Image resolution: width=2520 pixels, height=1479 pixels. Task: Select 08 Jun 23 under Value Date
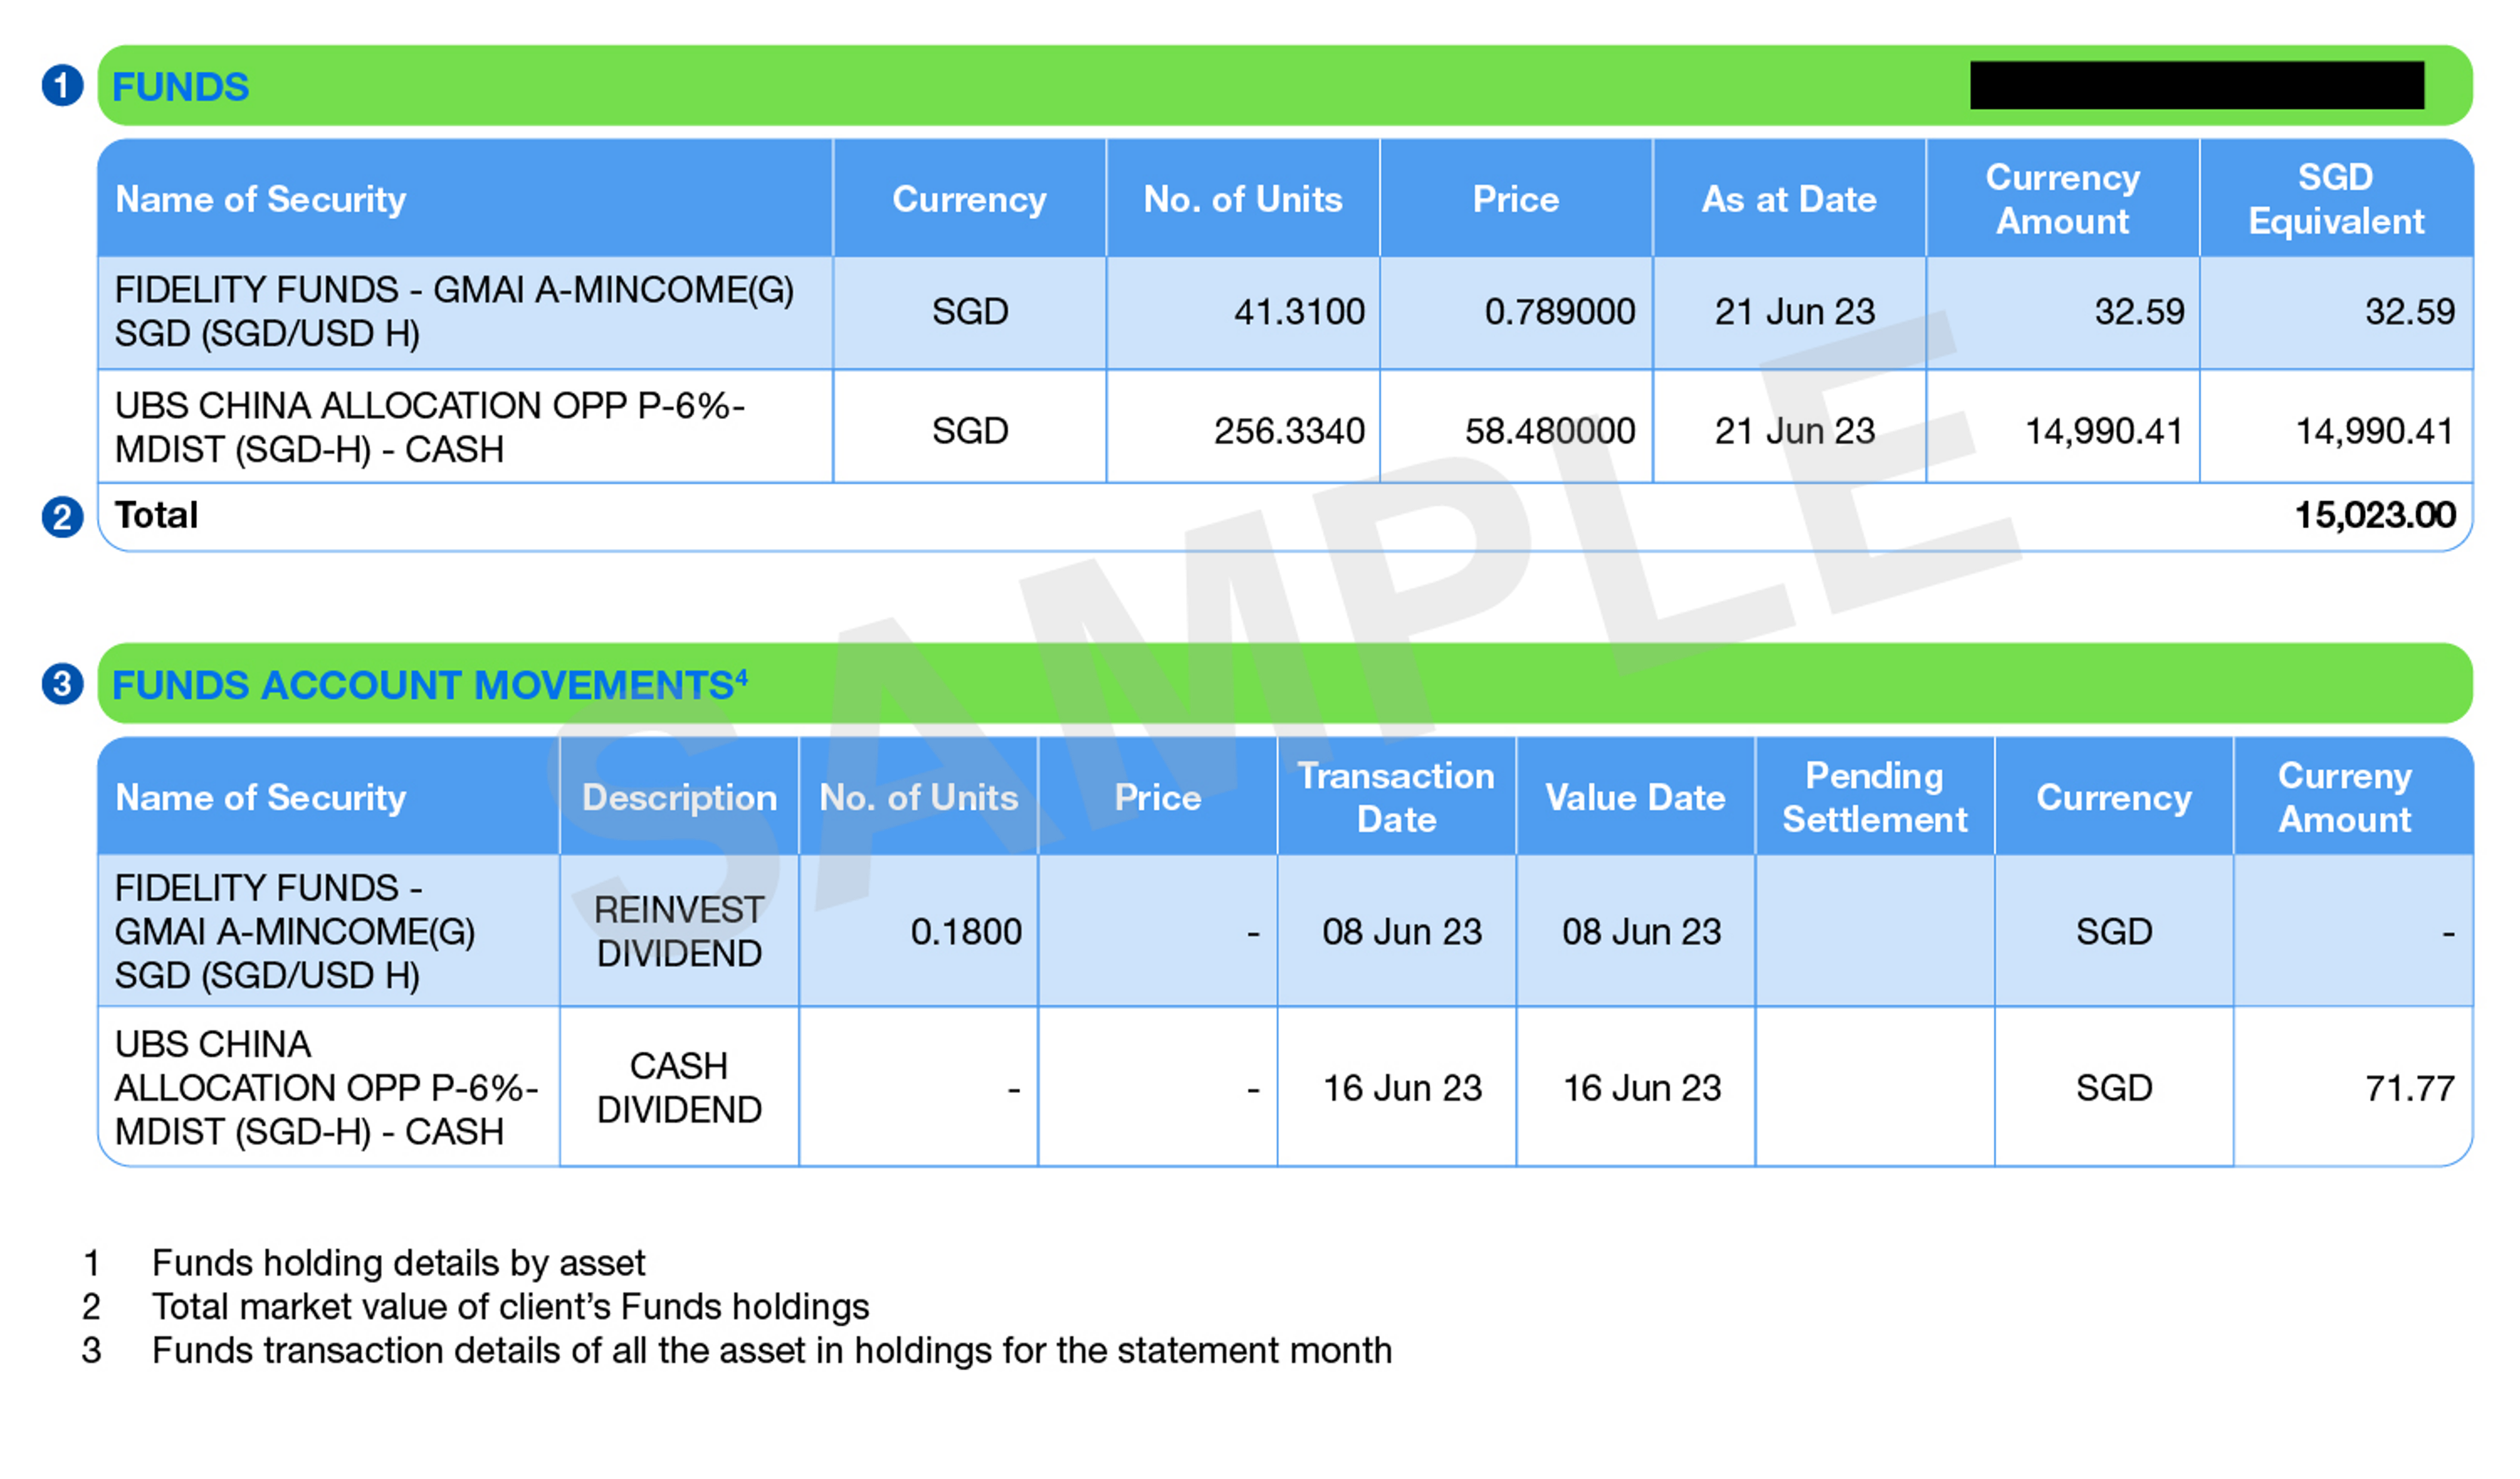(x=1642, y=932)
